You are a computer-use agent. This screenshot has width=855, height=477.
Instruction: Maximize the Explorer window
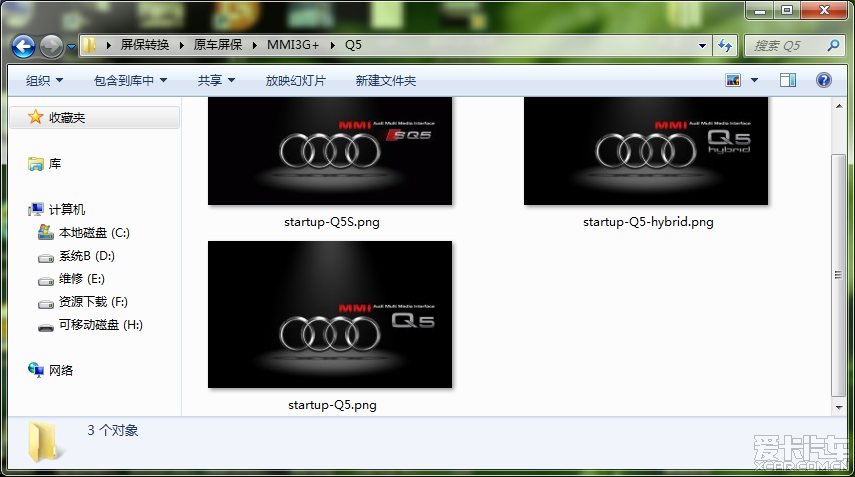(x=787, y=10)
